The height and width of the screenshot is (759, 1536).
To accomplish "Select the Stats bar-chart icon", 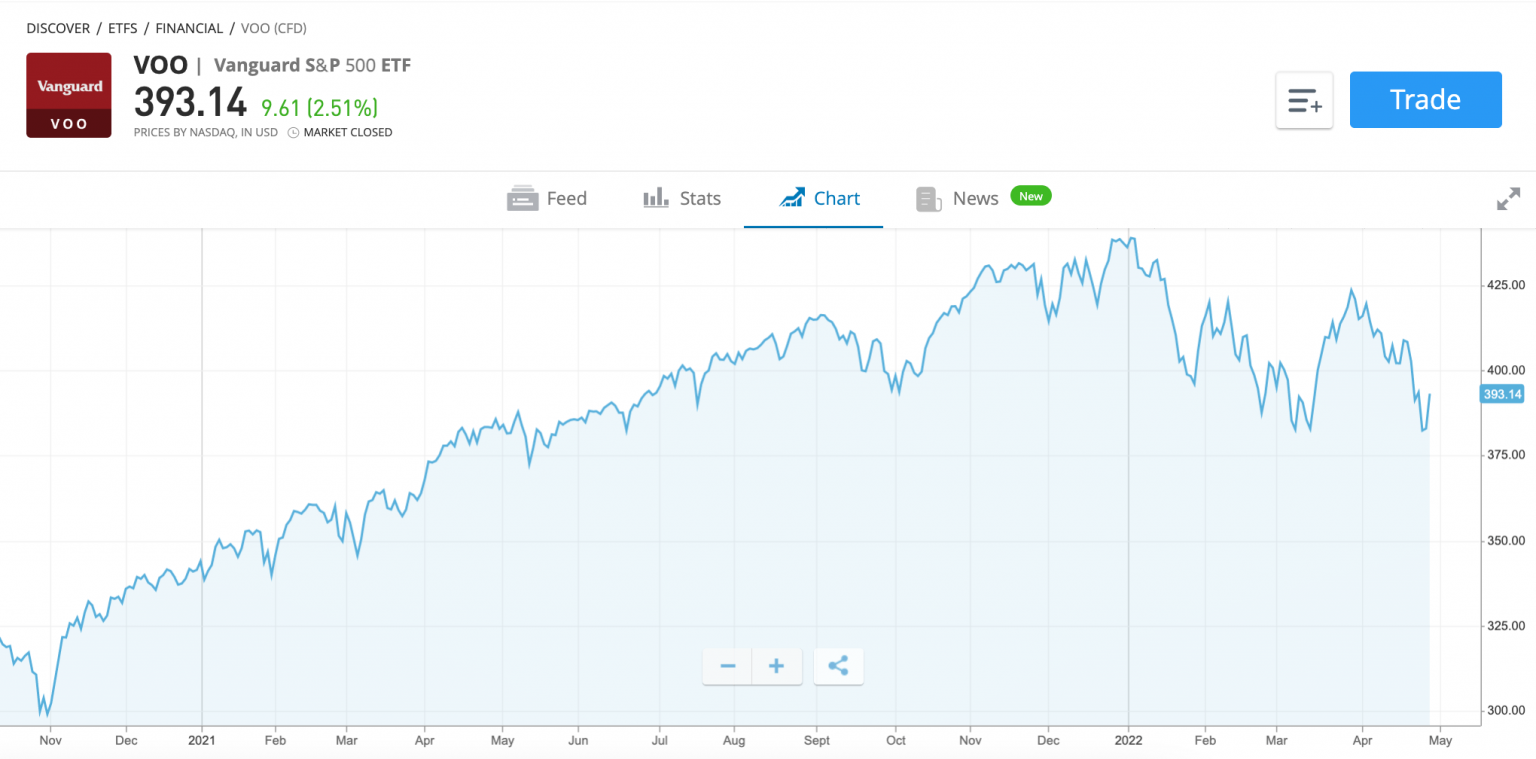I will [655, 197].
